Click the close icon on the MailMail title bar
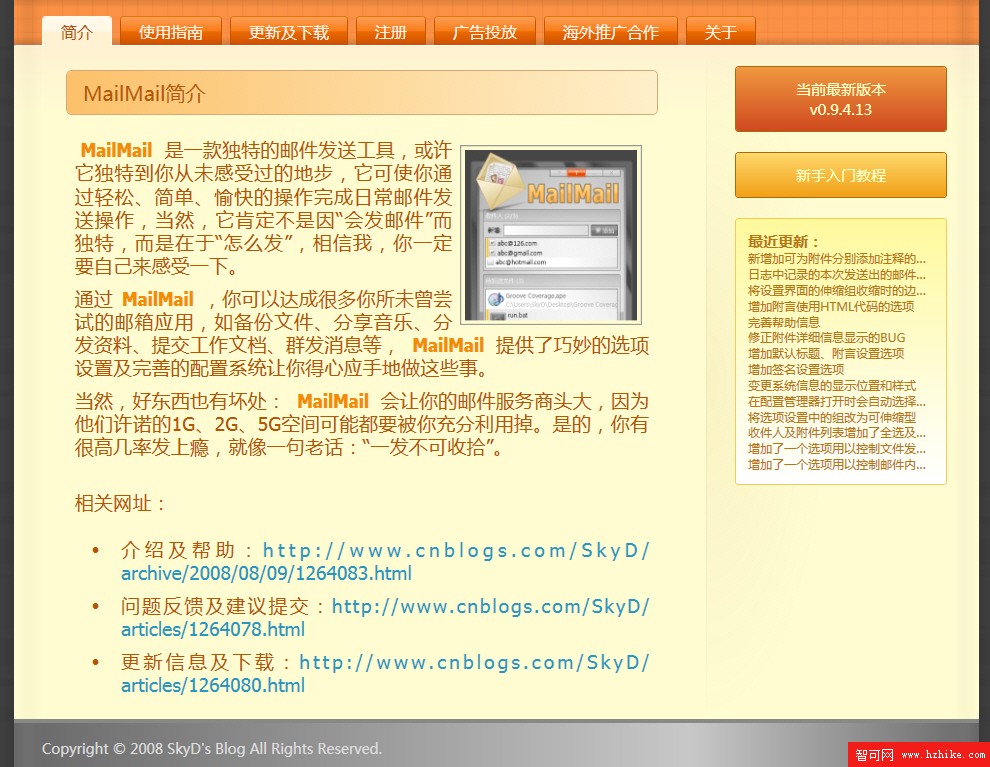The height and width of the screenshot is (767, 990). click(x=612, y=173)
